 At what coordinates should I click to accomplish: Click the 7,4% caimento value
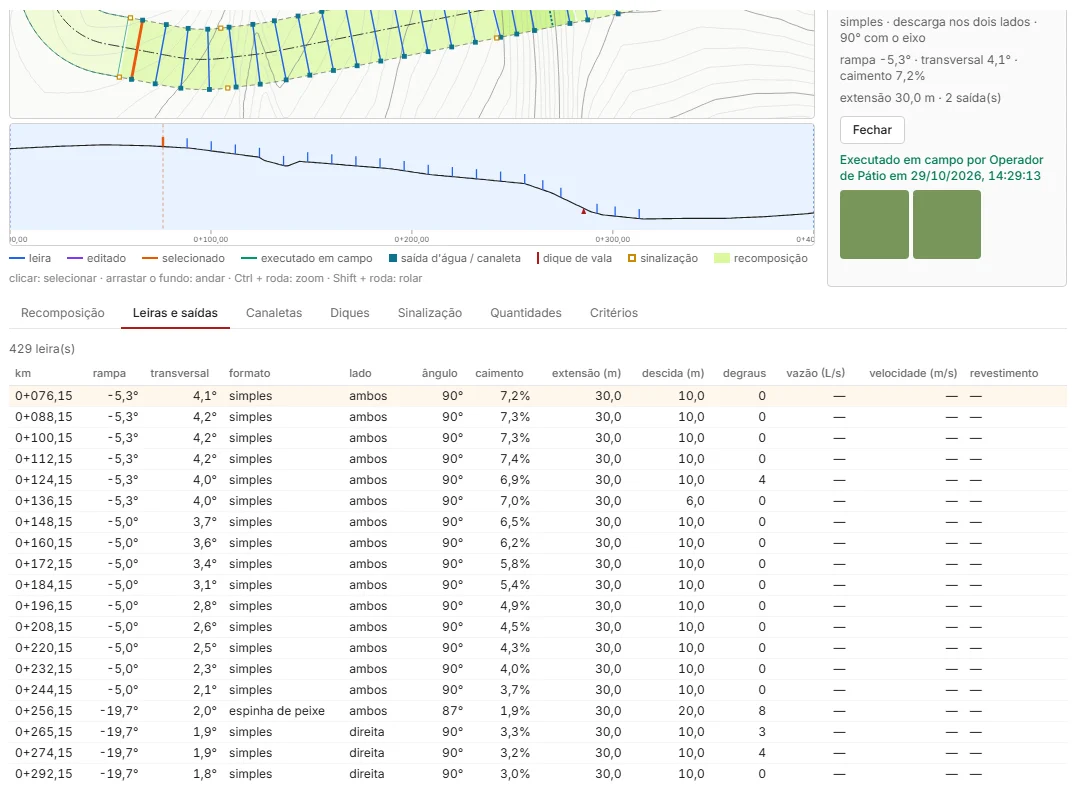point(515,459)
